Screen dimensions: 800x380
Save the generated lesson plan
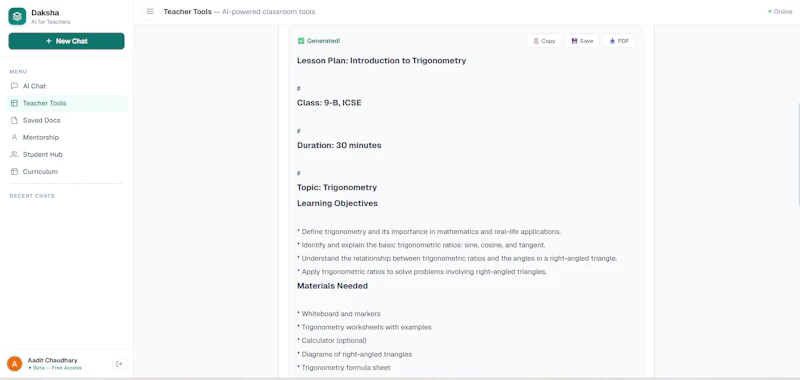(582, 41)
